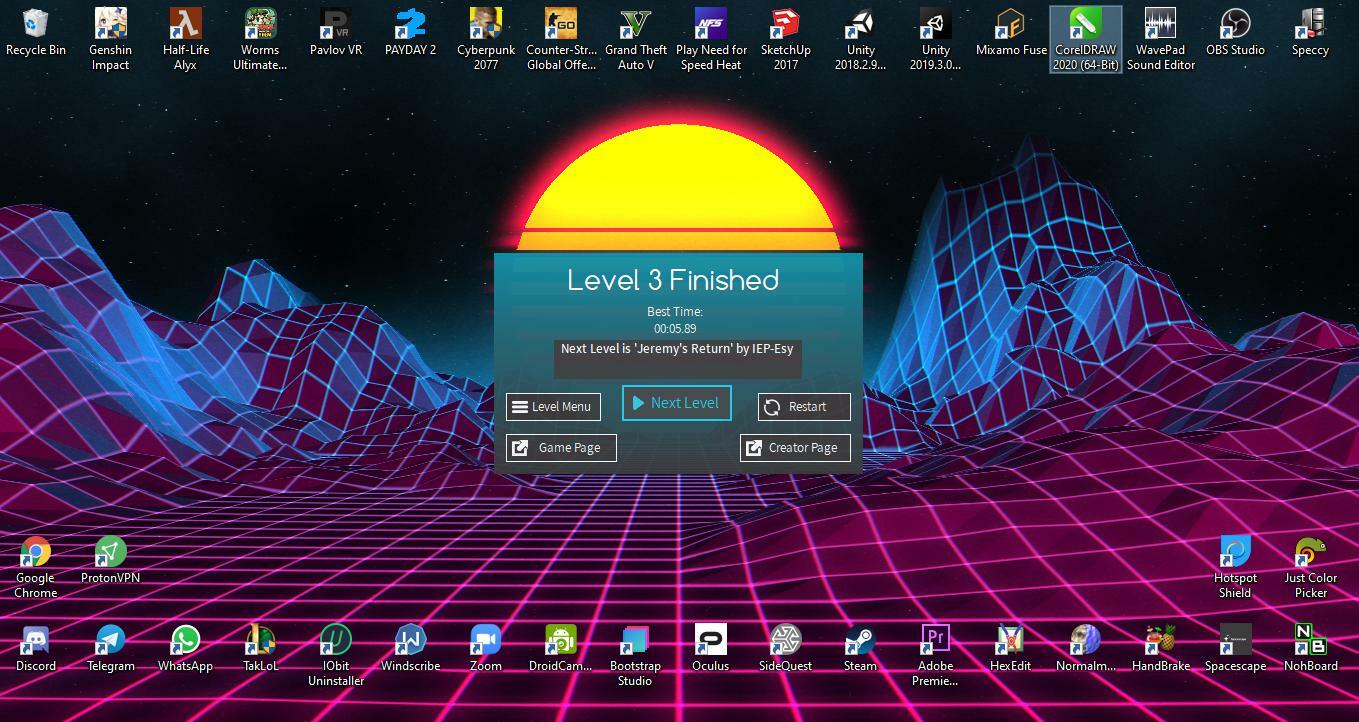The image size is (1359, 722).
Task: Click the ProtonVPN desktop icon
Action: [110, 553]
